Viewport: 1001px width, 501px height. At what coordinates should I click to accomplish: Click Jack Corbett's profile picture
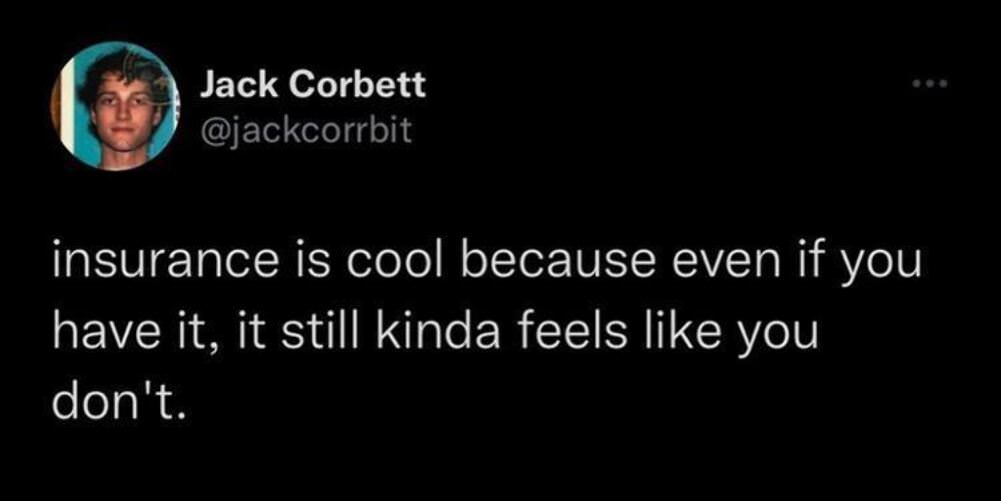[x=111, y=105]
